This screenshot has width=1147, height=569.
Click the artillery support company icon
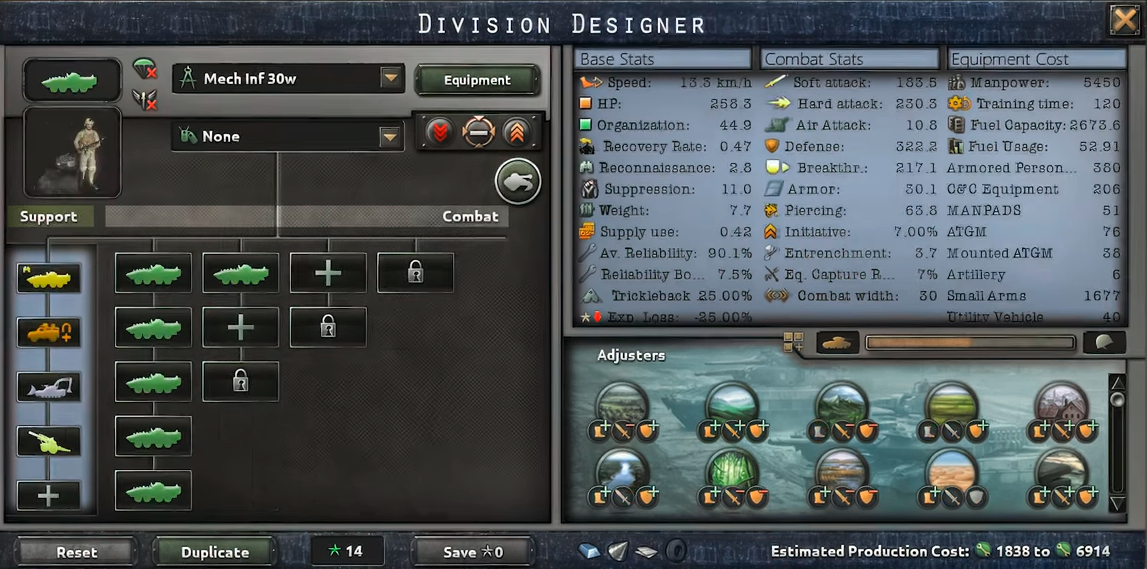click(x=48, y=441)
